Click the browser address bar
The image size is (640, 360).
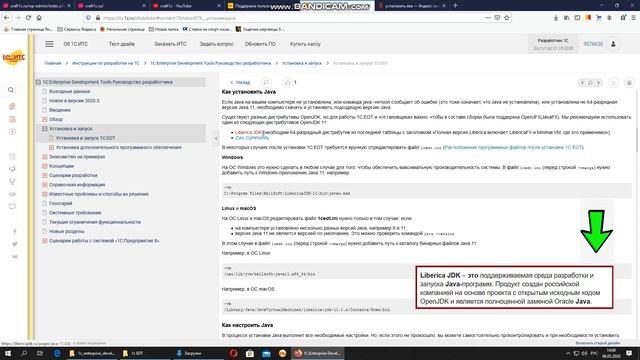[x=286, y=18]
